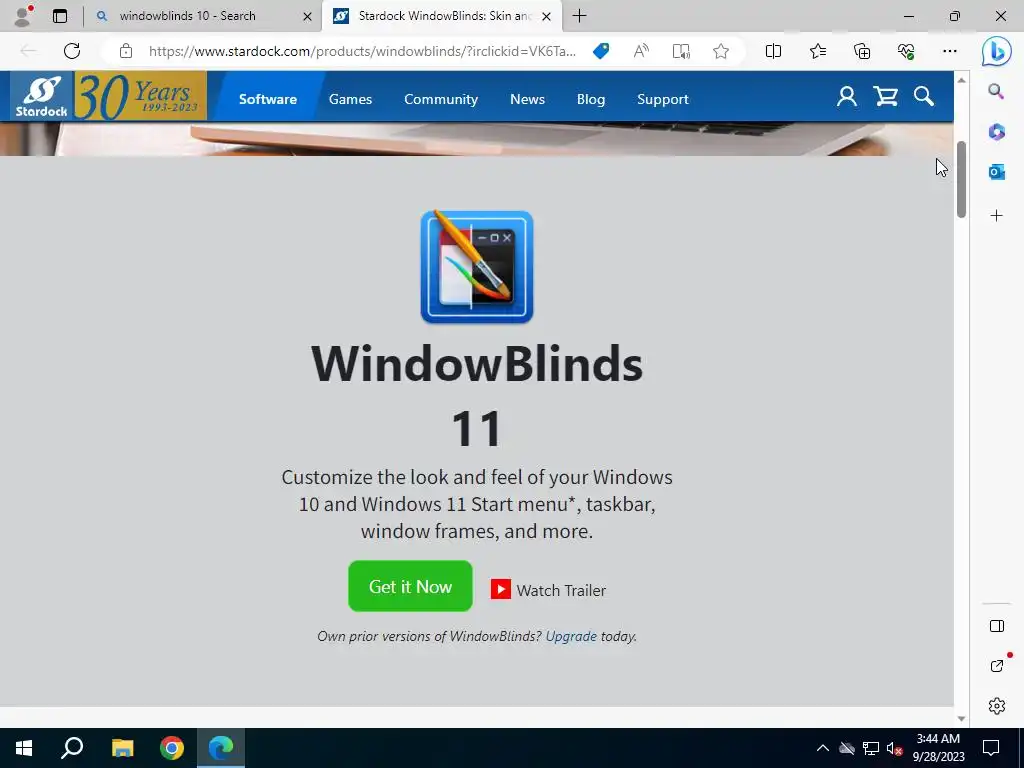Open the Games menu
The image size is (1024, 768).
coord(350,99)
